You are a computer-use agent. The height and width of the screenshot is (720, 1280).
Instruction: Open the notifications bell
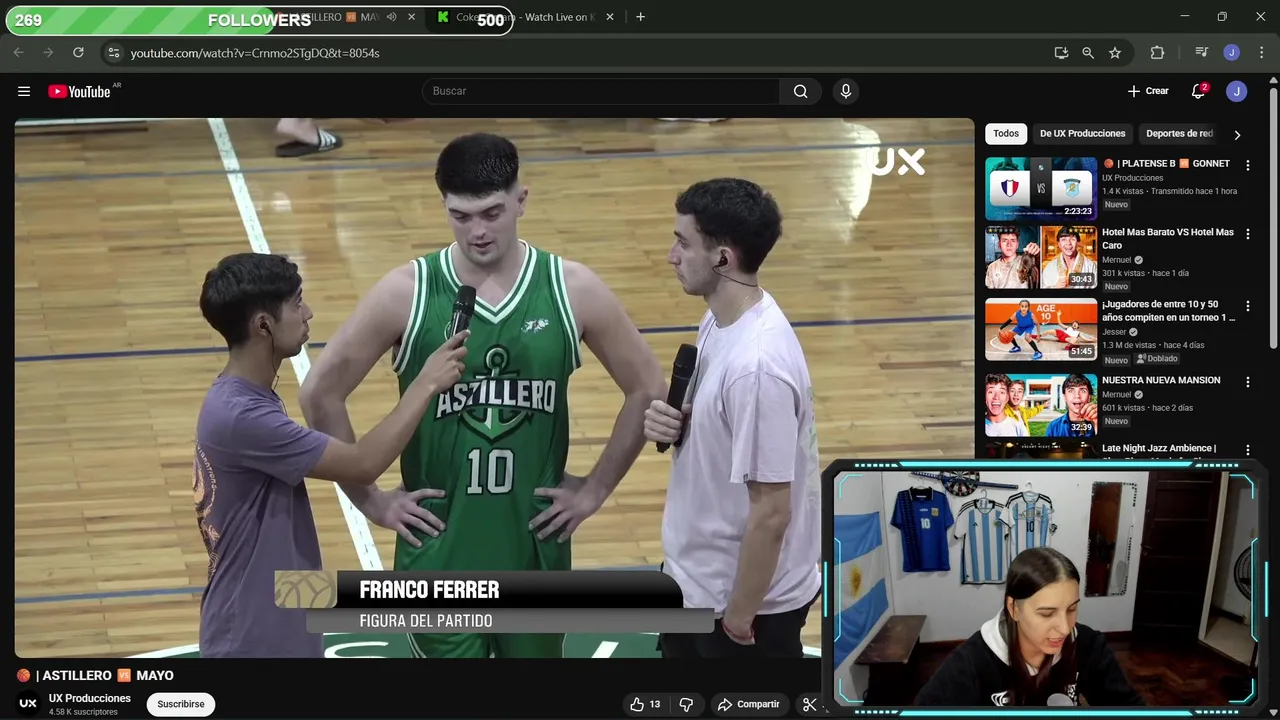click(1198, 91)
